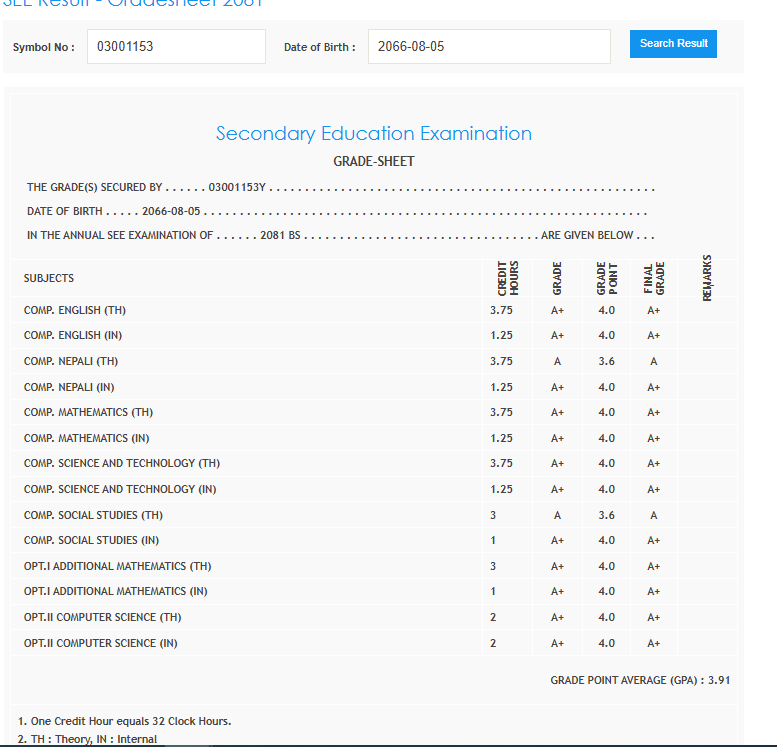Click the Grade Point Average 3.91 text
The height and width of the screenshot is (747, 777).
pos(640,680)
